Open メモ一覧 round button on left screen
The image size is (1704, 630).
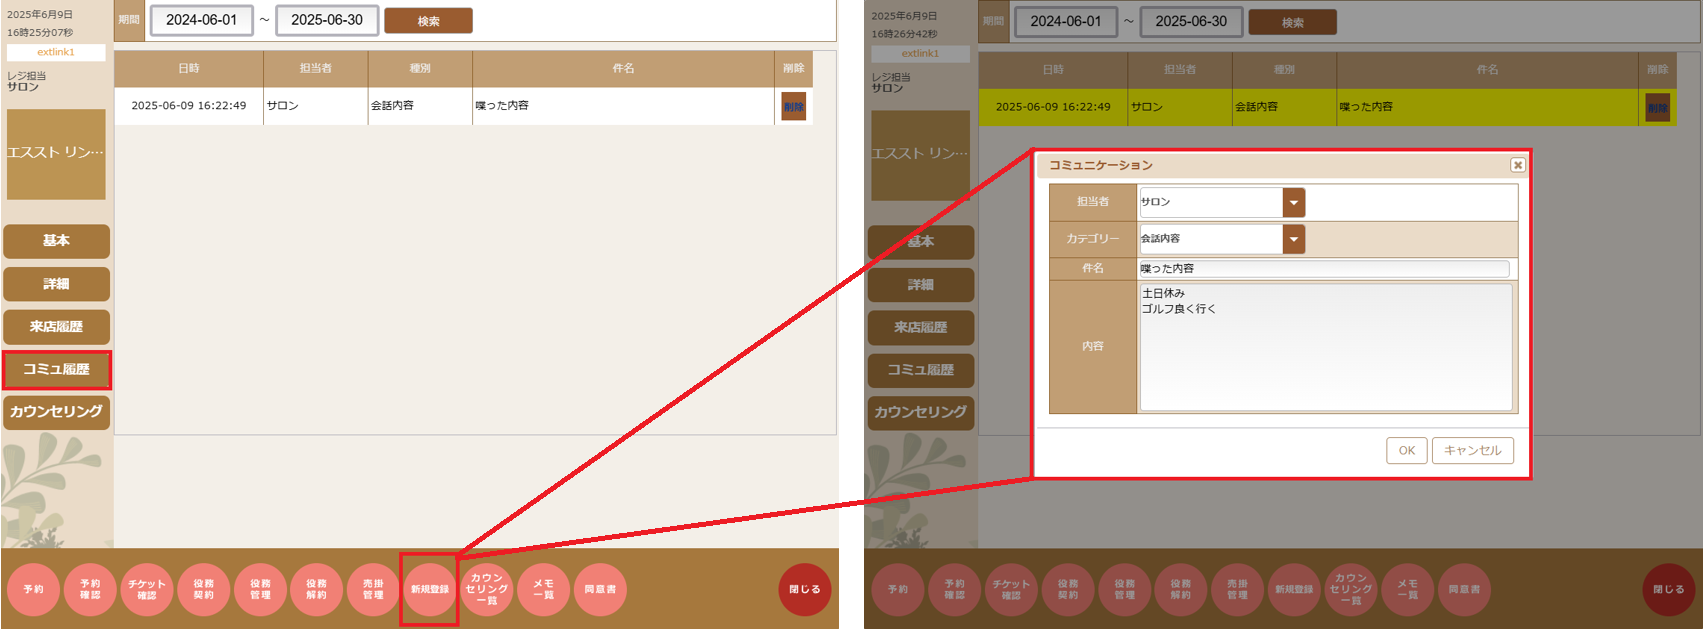[x=543, y=589]
